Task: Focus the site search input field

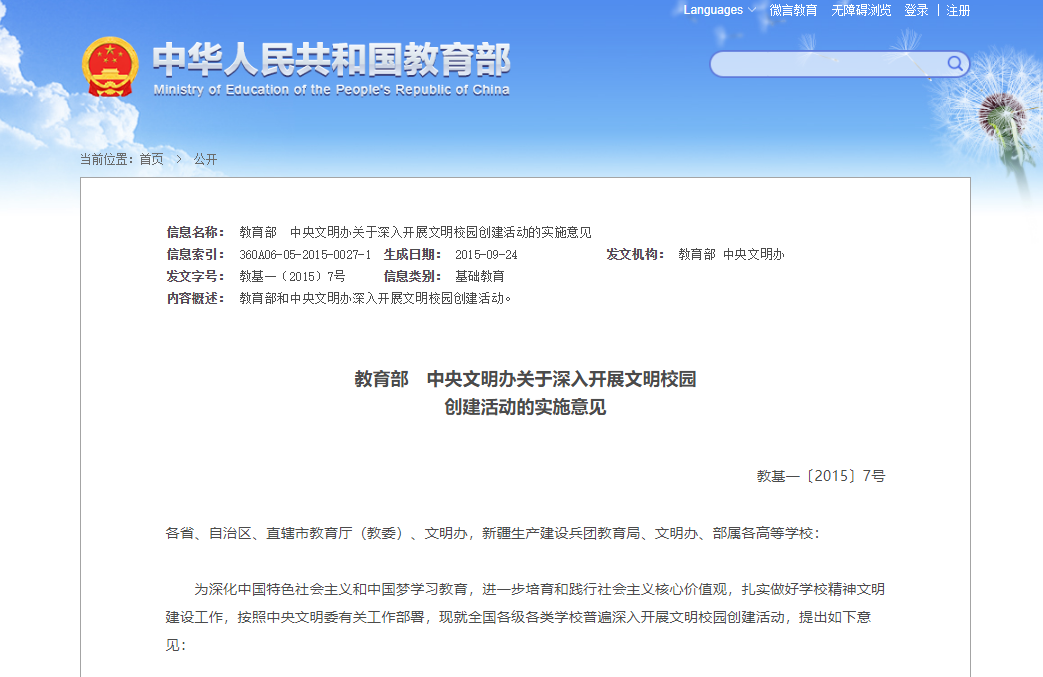Action: pos(828,64)
